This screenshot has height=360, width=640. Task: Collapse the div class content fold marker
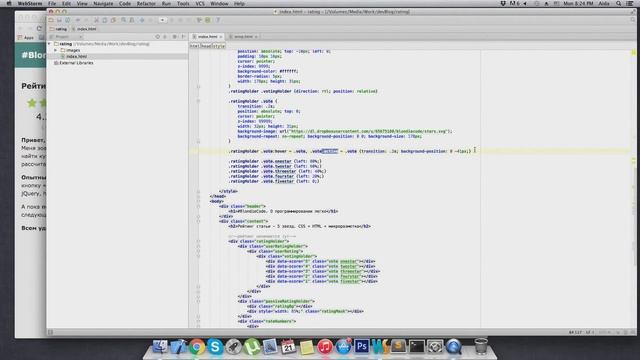(x=198, y=221)
